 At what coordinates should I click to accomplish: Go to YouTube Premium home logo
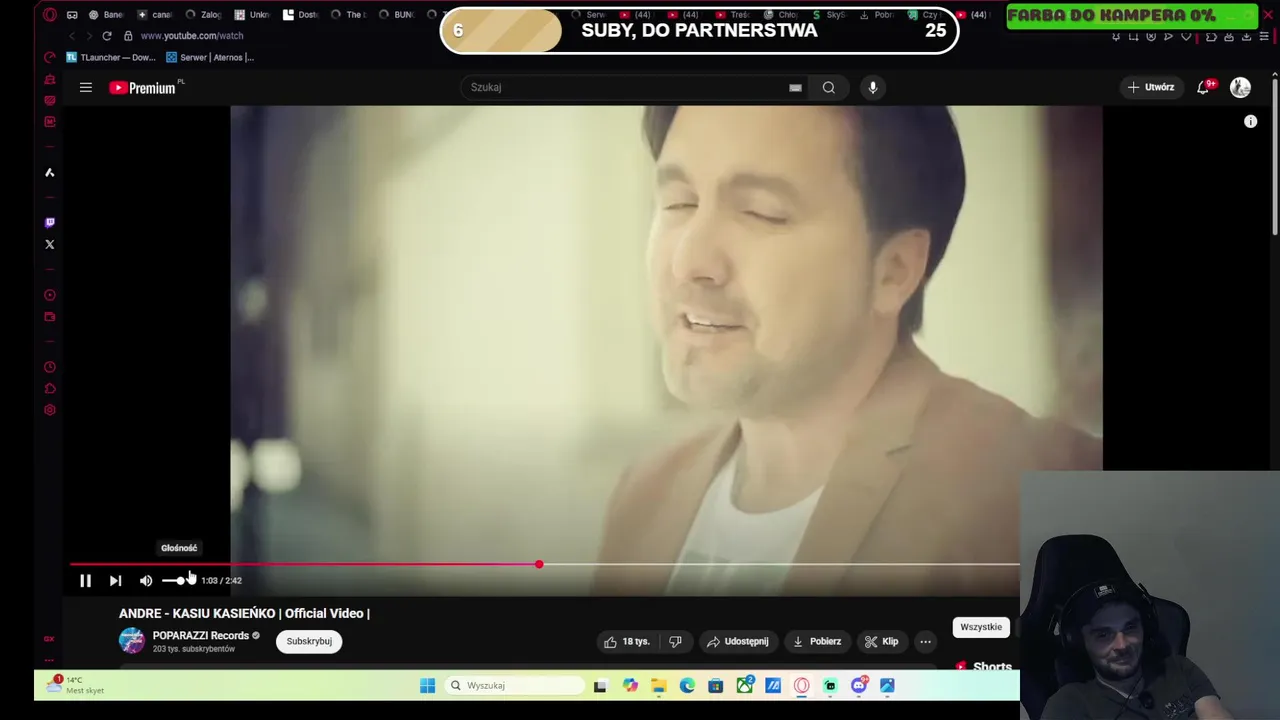point(143,88)
